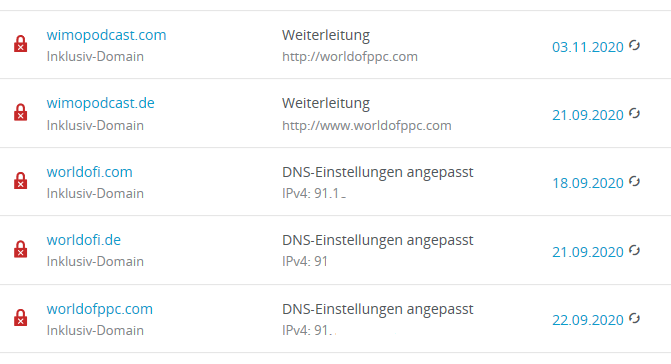
Task: Click the renewal arrows icon beside 18.09.2020
Action: click(x=634, y=181)
